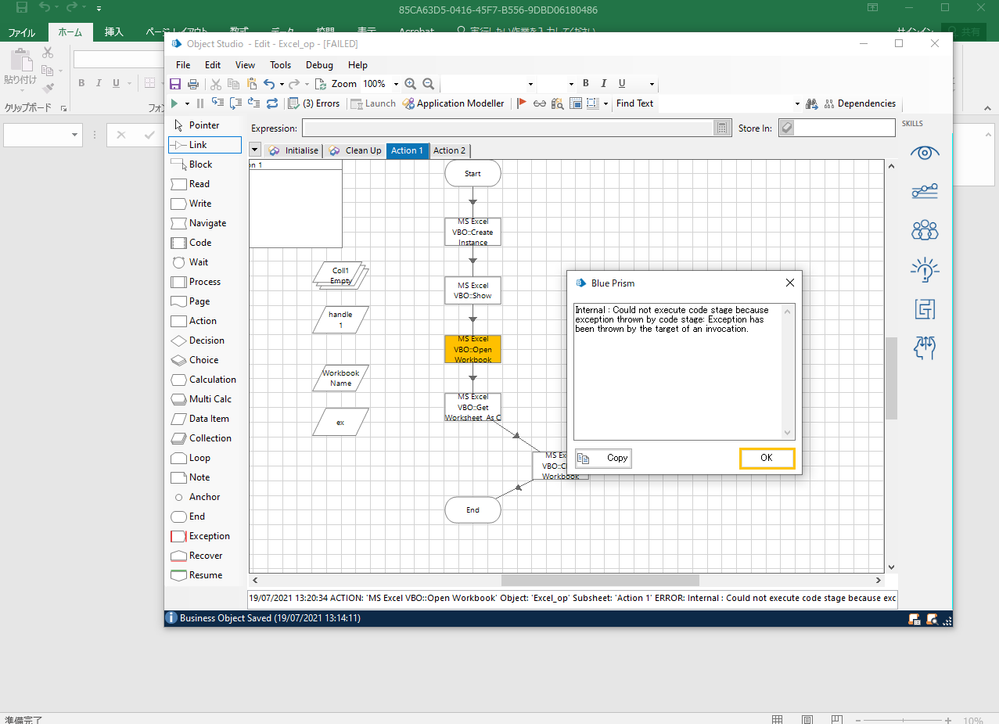Open Application Modeller
This screenshot has width=999, height=724.
[454, 103]
